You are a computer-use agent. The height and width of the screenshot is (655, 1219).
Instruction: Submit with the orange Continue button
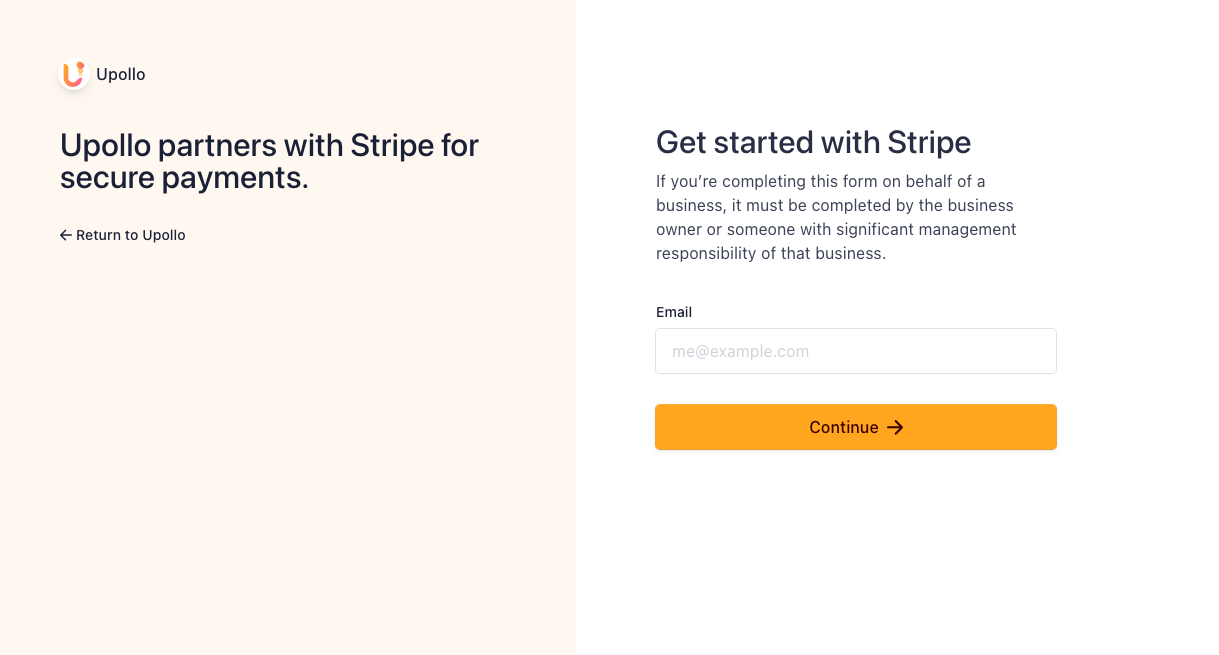pos(856,427)
